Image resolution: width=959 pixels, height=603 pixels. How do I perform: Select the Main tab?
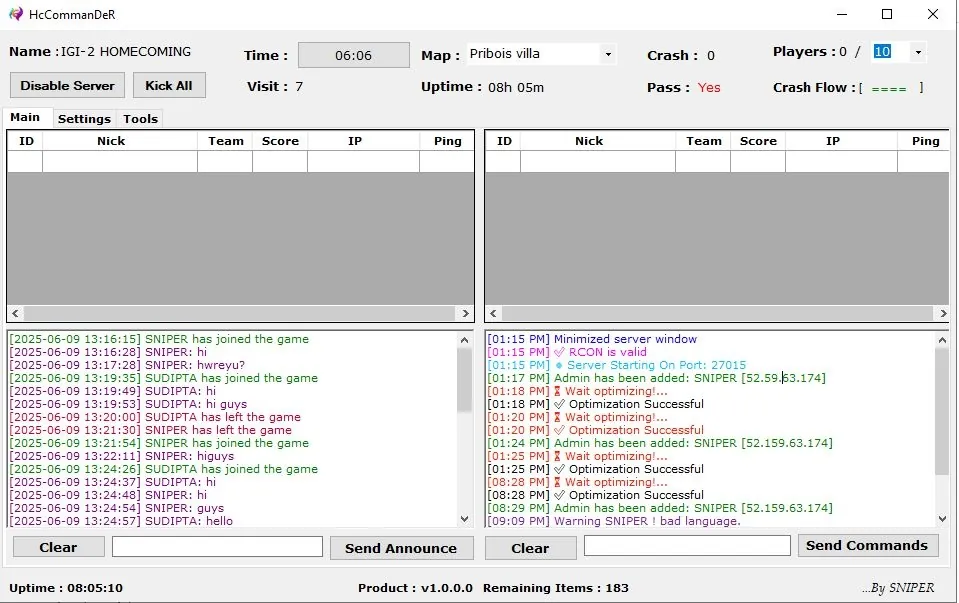click(x=27, y=117)
